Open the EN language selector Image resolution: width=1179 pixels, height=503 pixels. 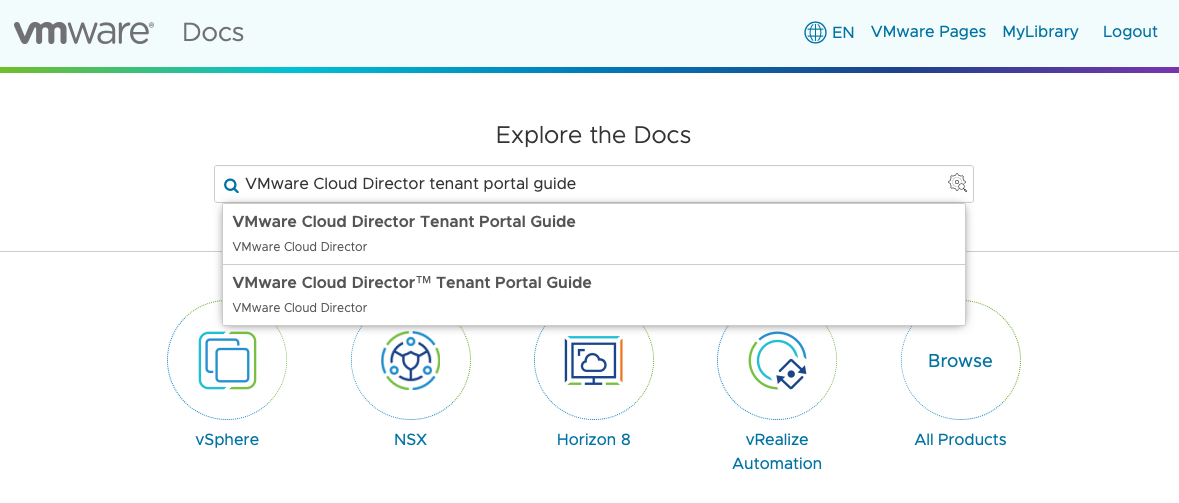(843, 32)
